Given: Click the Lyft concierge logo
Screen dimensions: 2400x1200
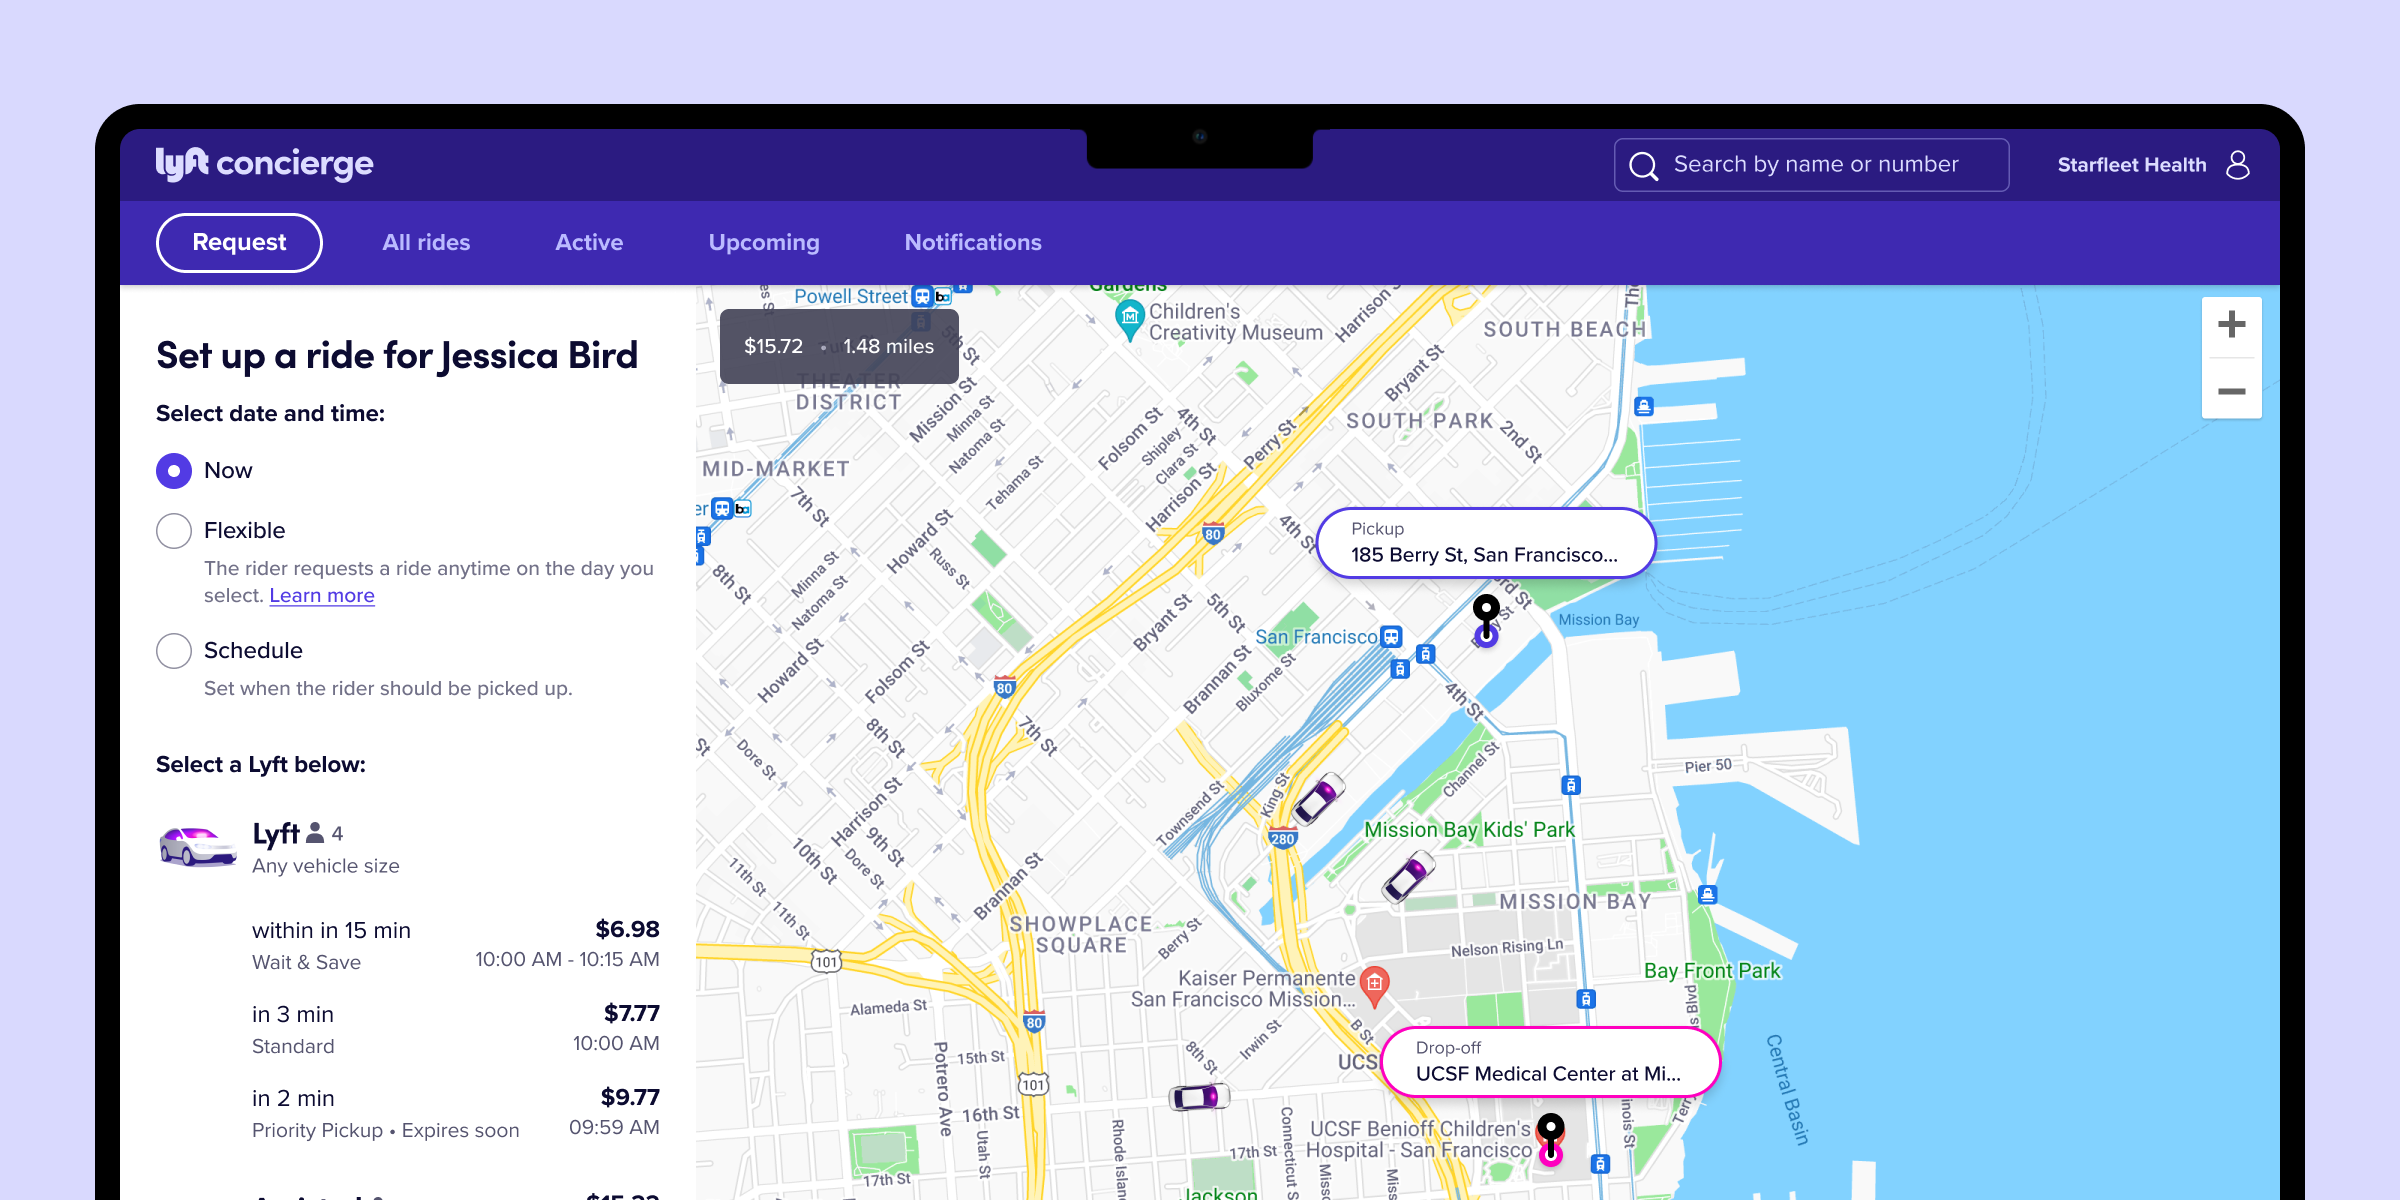Looking at the screenshot, I should tap(264, 163).
